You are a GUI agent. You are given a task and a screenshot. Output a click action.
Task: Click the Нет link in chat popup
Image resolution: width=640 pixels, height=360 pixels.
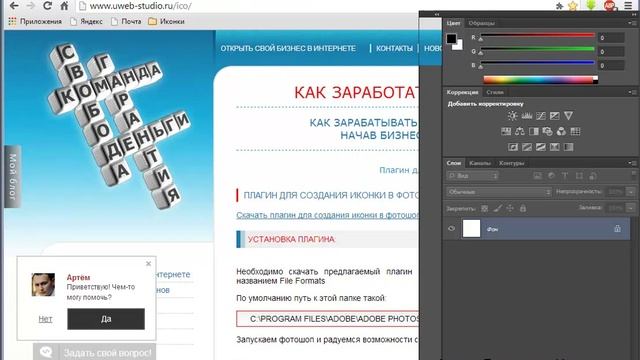(45, 319)
